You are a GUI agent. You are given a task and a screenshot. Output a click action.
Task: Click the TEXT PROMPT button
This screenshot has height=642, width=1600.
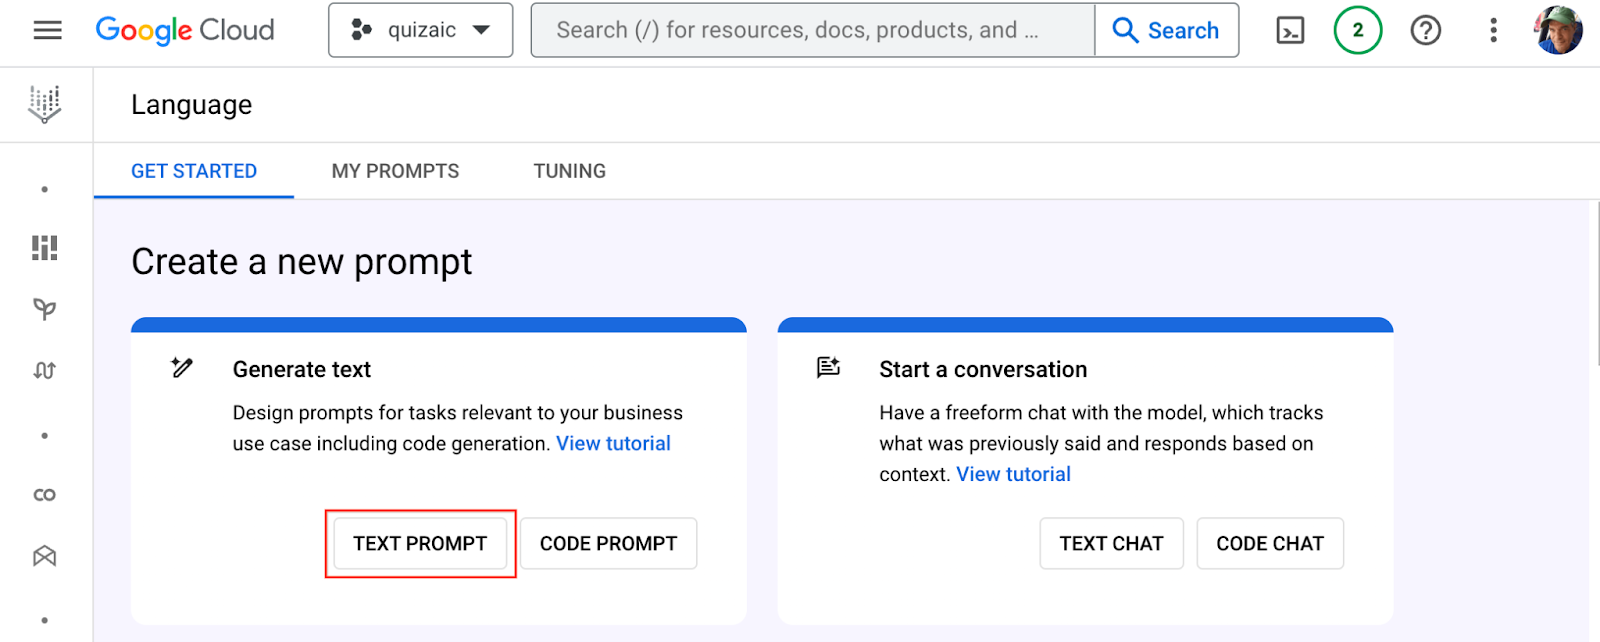click(x=420, y=544)
